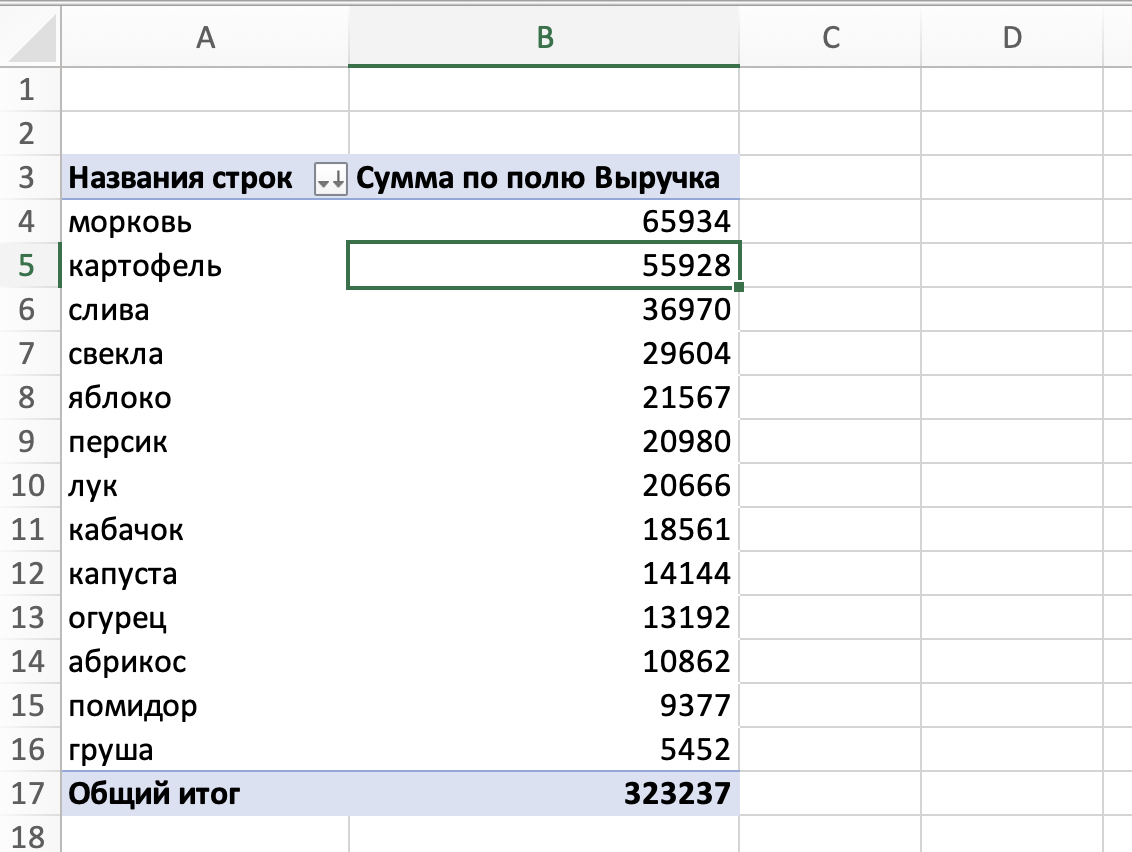Select column header B
The image size is (1132, 852).
point(542,37)
